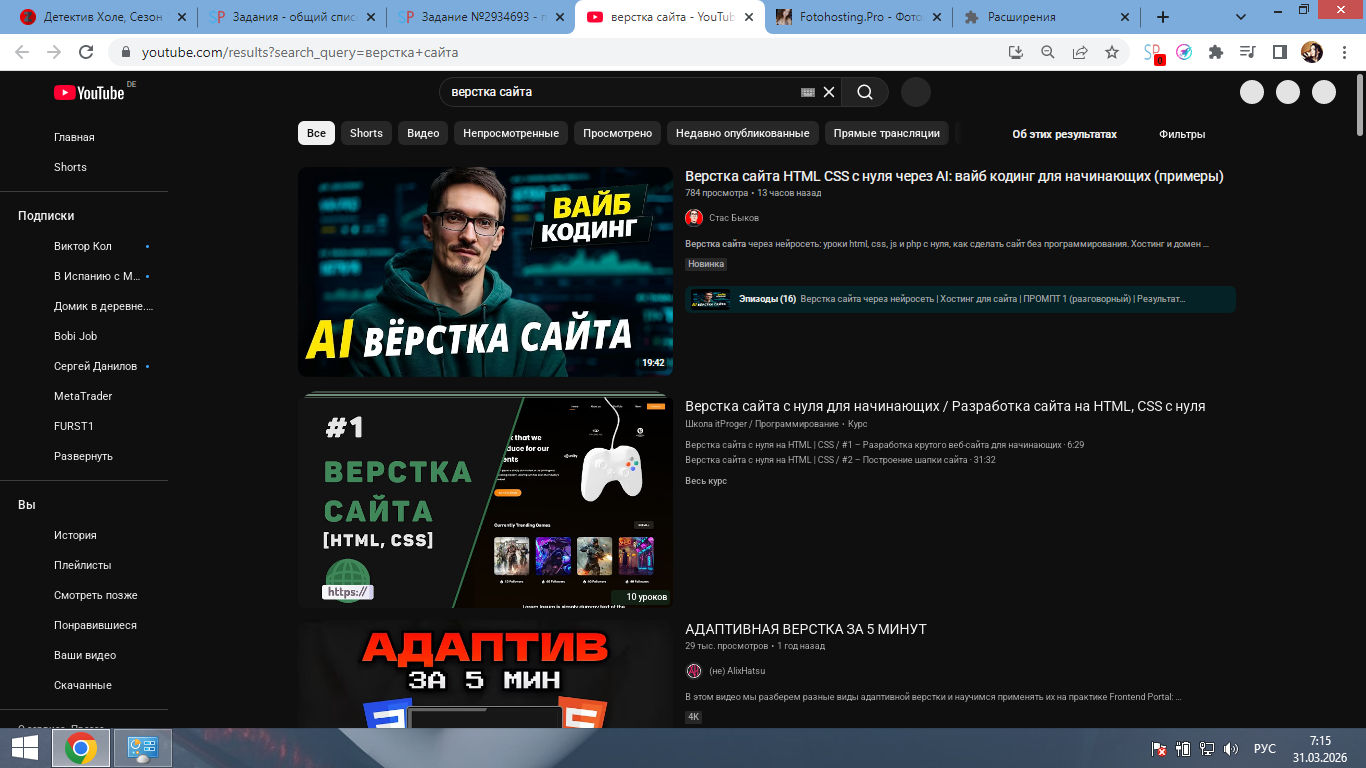Filter results by Видео chip
1366x768 pixels.
point(423,133)
